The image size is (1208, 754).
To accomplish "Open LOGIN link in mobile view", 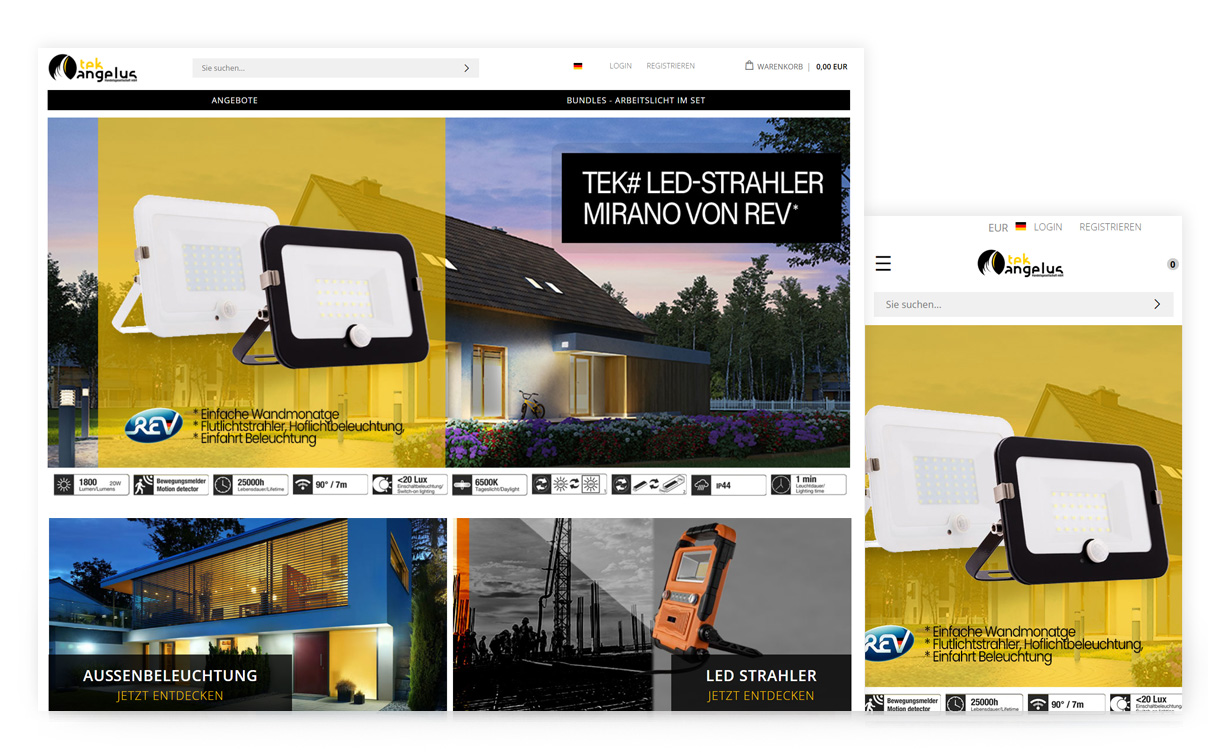I will pos(1048,227).
